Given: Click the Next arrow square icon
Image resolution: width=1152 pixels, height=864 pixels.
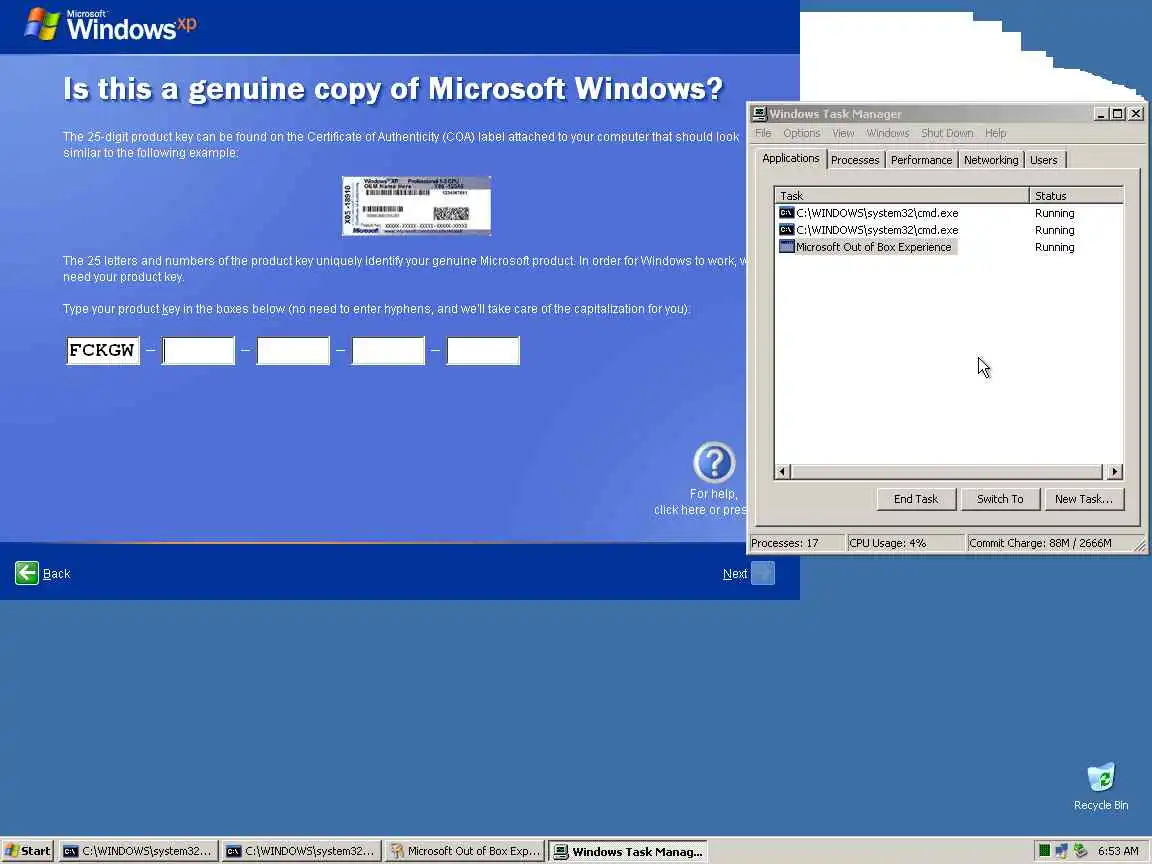Looking at the screenshot, I should [x=763, y=573].
